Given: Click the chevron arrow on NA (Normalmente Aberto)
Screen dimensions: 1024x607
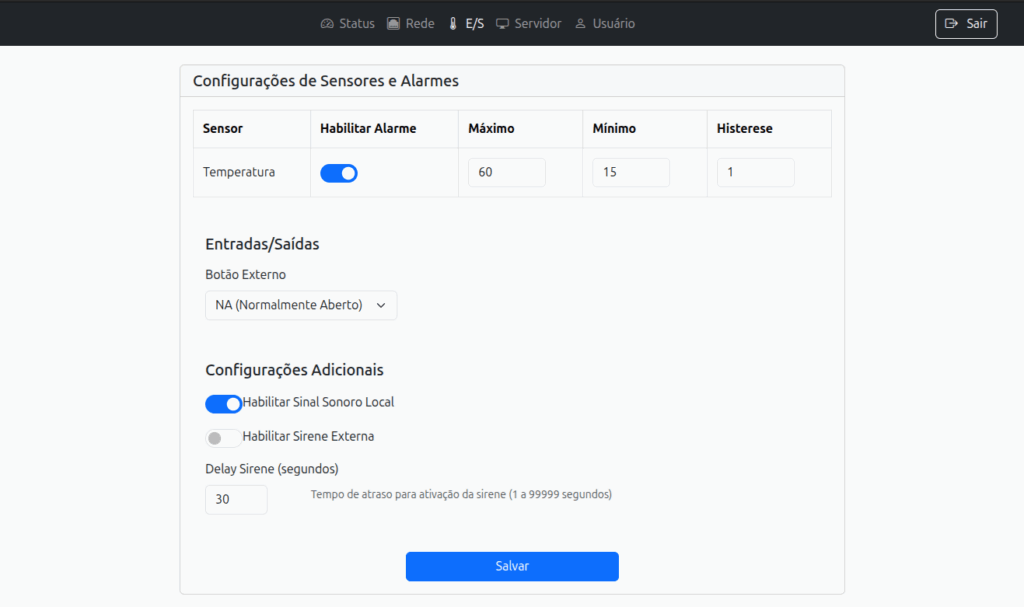Looking at the screenshot, I should point(381,306).
